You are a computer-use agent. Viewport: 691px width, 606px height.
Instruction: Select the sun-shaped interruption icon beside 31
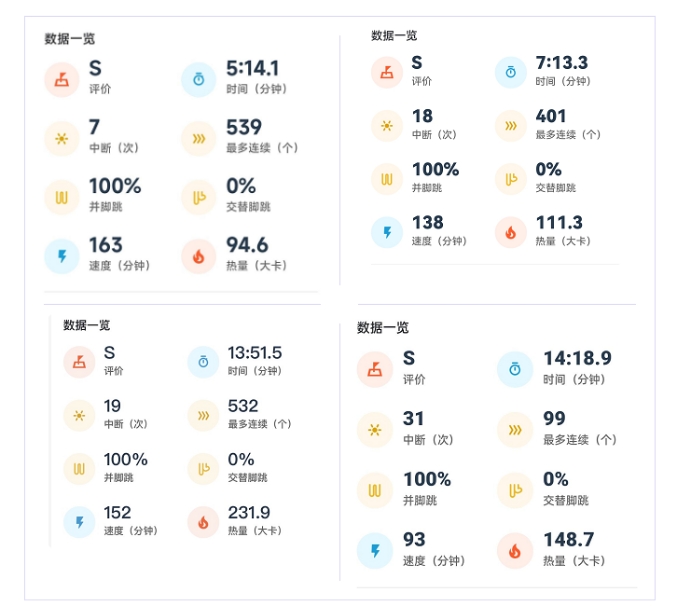[375, 430]
